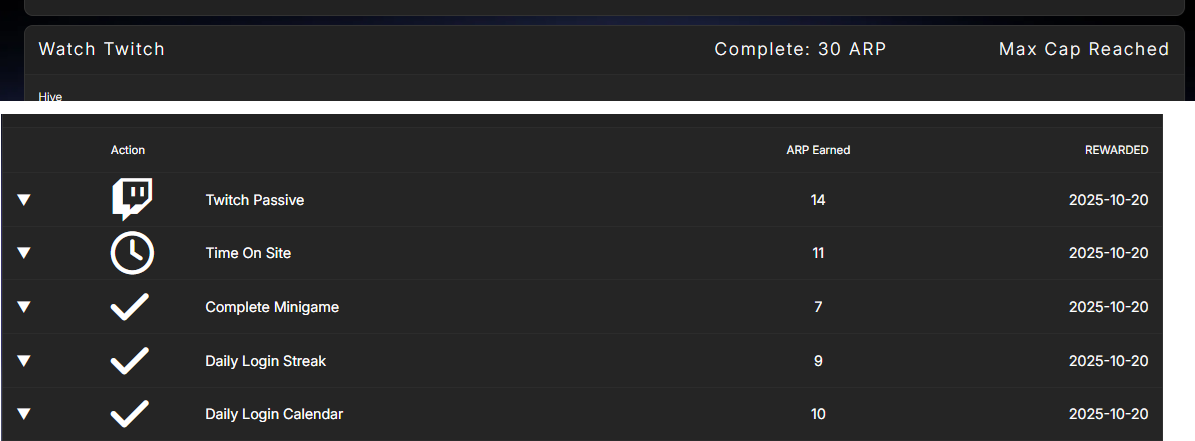This screenshot has height=441, width=1195.
Task: Sort by the ARP Earned column header
Action: coord(818,150)
